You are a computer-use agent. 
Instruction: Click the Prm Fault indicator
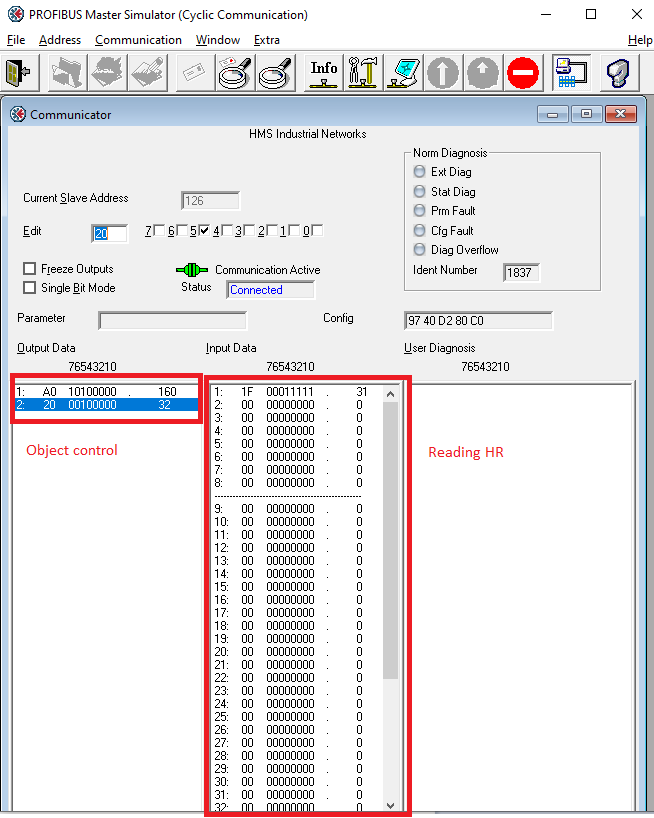coord(419,211)
